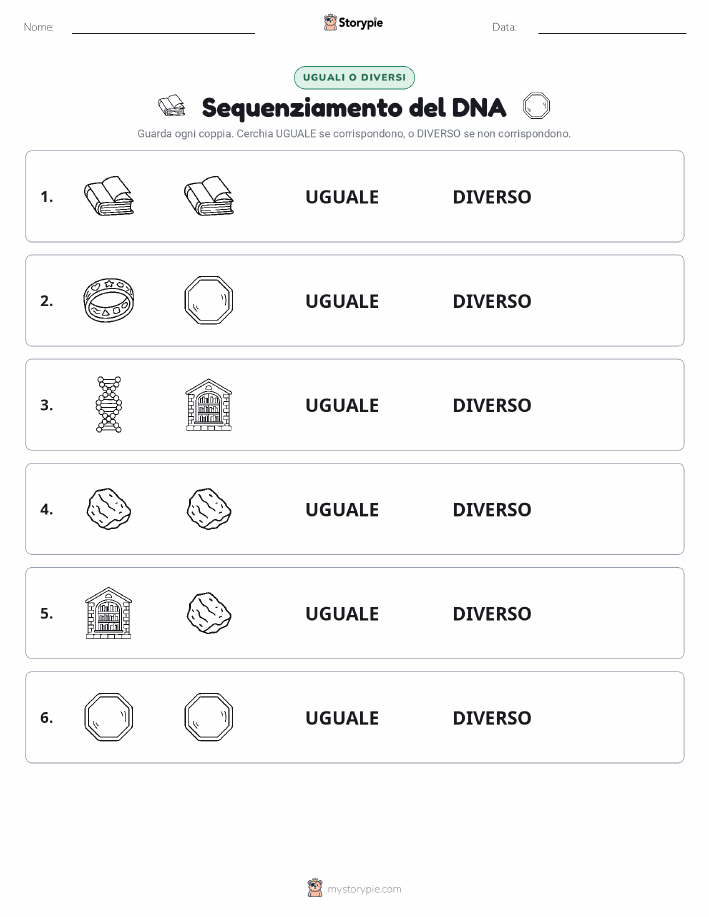
Task: Click the first book image in row 1
Action: (x=109, y=196)
